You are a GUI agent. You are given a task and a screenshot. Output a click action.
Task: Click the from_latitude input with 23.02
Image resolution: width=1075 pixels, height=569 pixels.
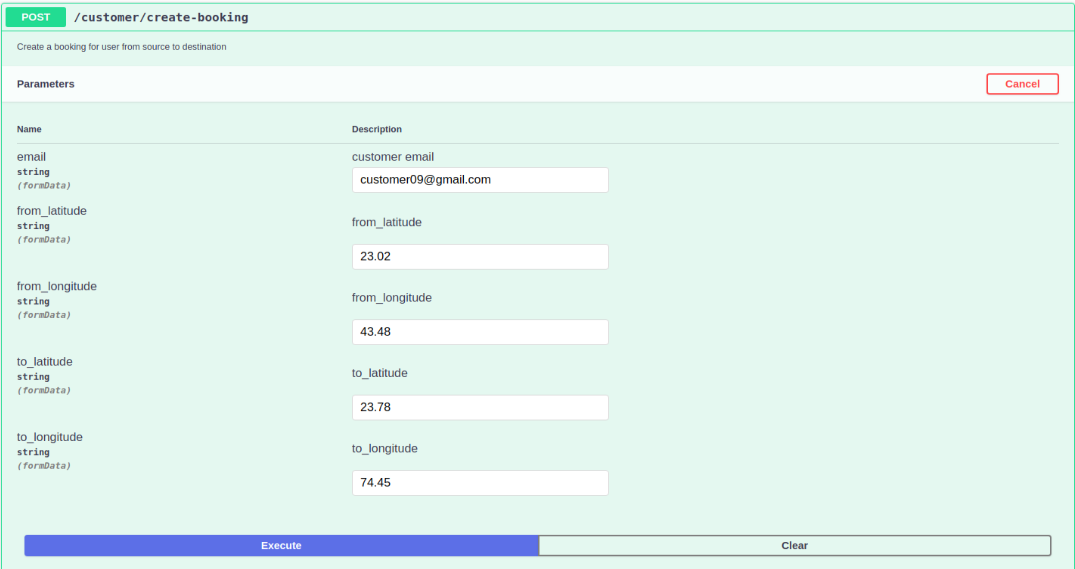[x=480, y=257]
